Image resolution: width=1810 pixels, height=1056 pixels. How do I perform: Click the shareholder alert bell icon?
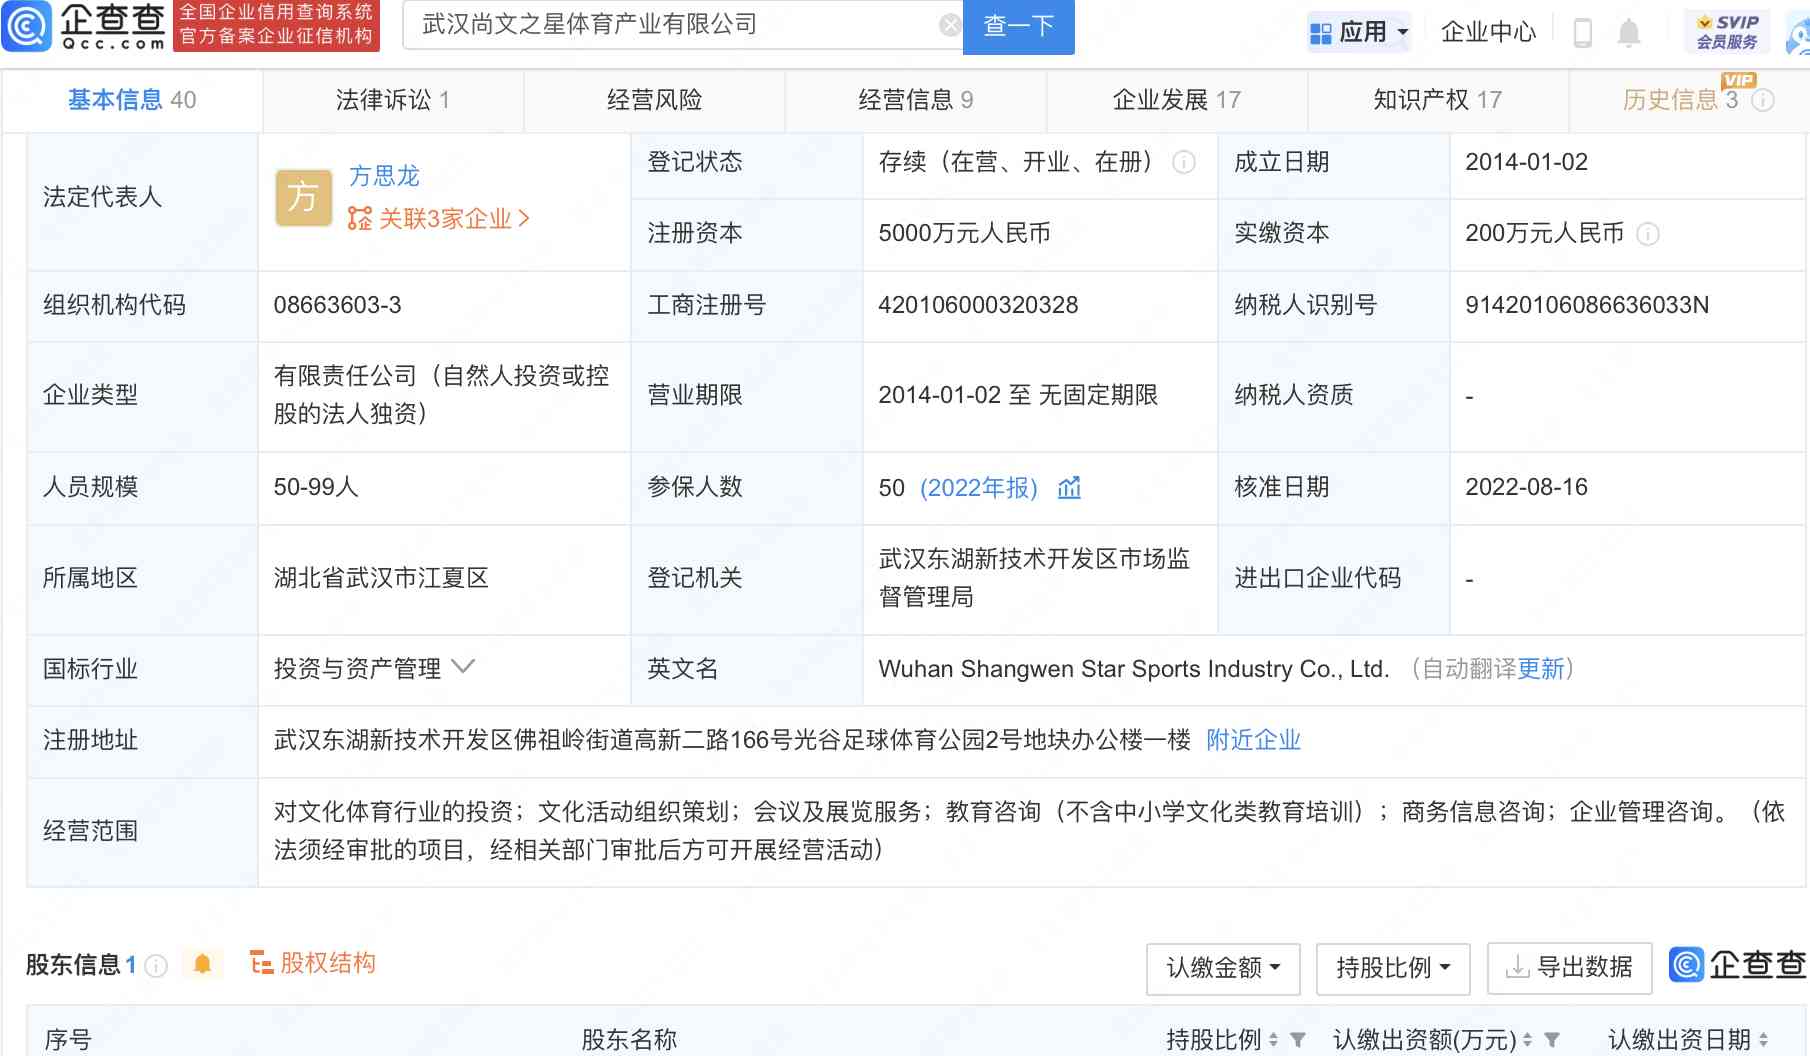coord(203,964)
